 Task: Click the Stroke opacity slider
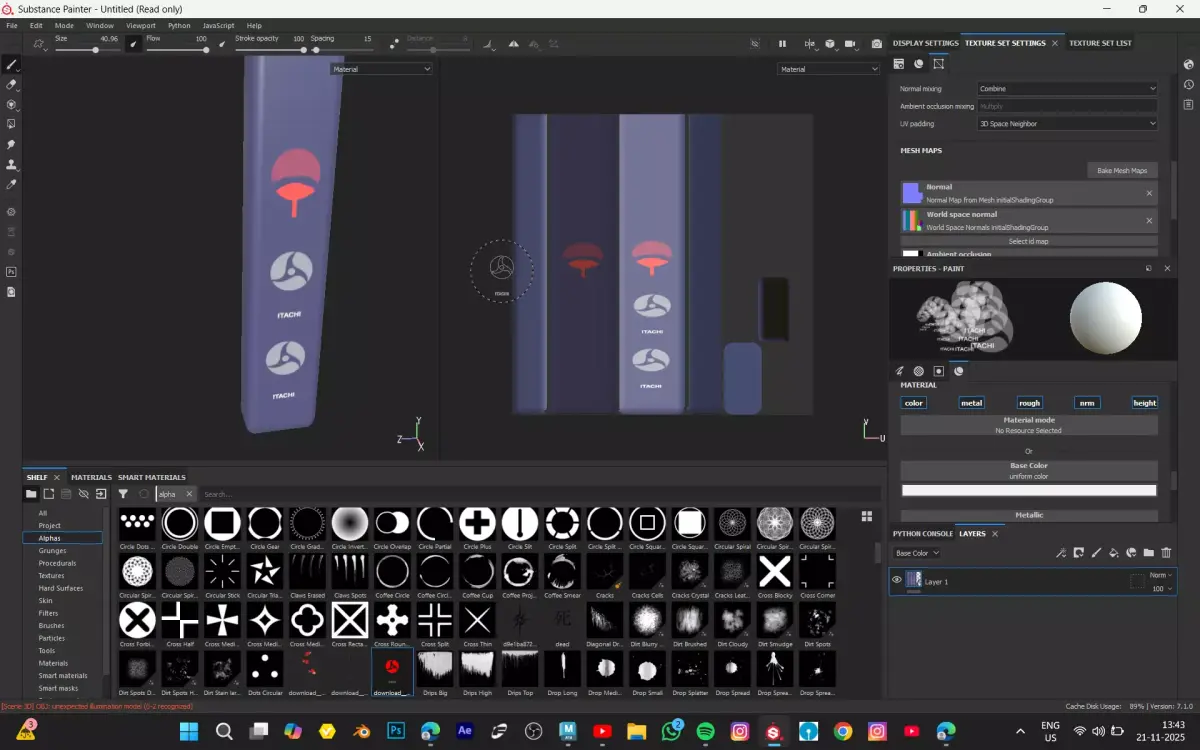tap(270, 50)
